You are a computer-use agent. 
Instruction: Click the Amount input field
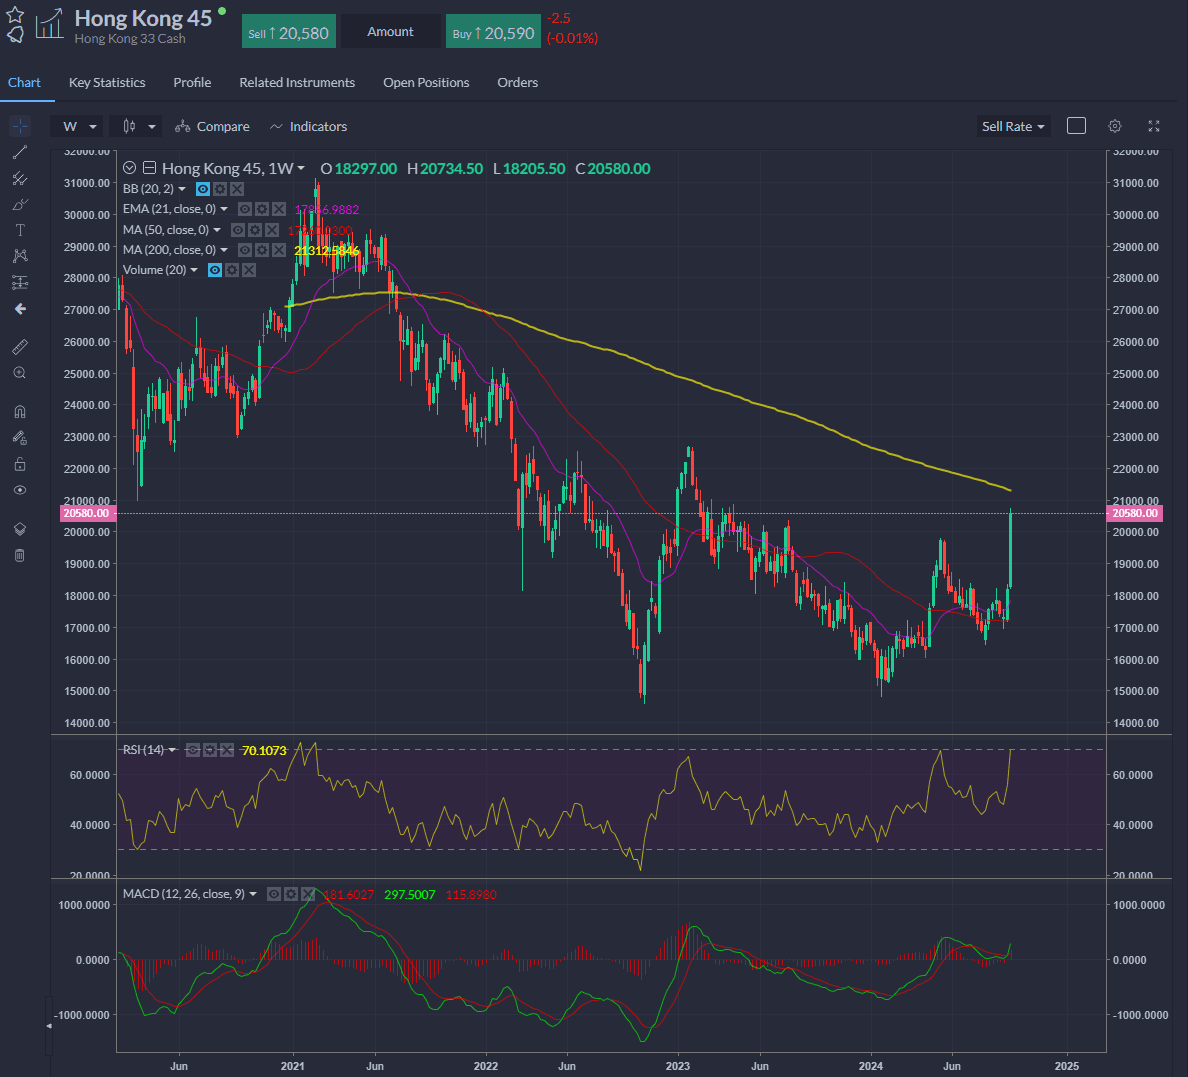[390, 32]
